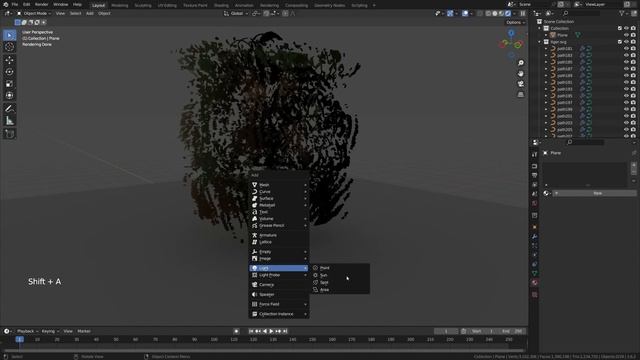
Task: Select the current frame marker on timeline
Action: click(x=19, y=339)
